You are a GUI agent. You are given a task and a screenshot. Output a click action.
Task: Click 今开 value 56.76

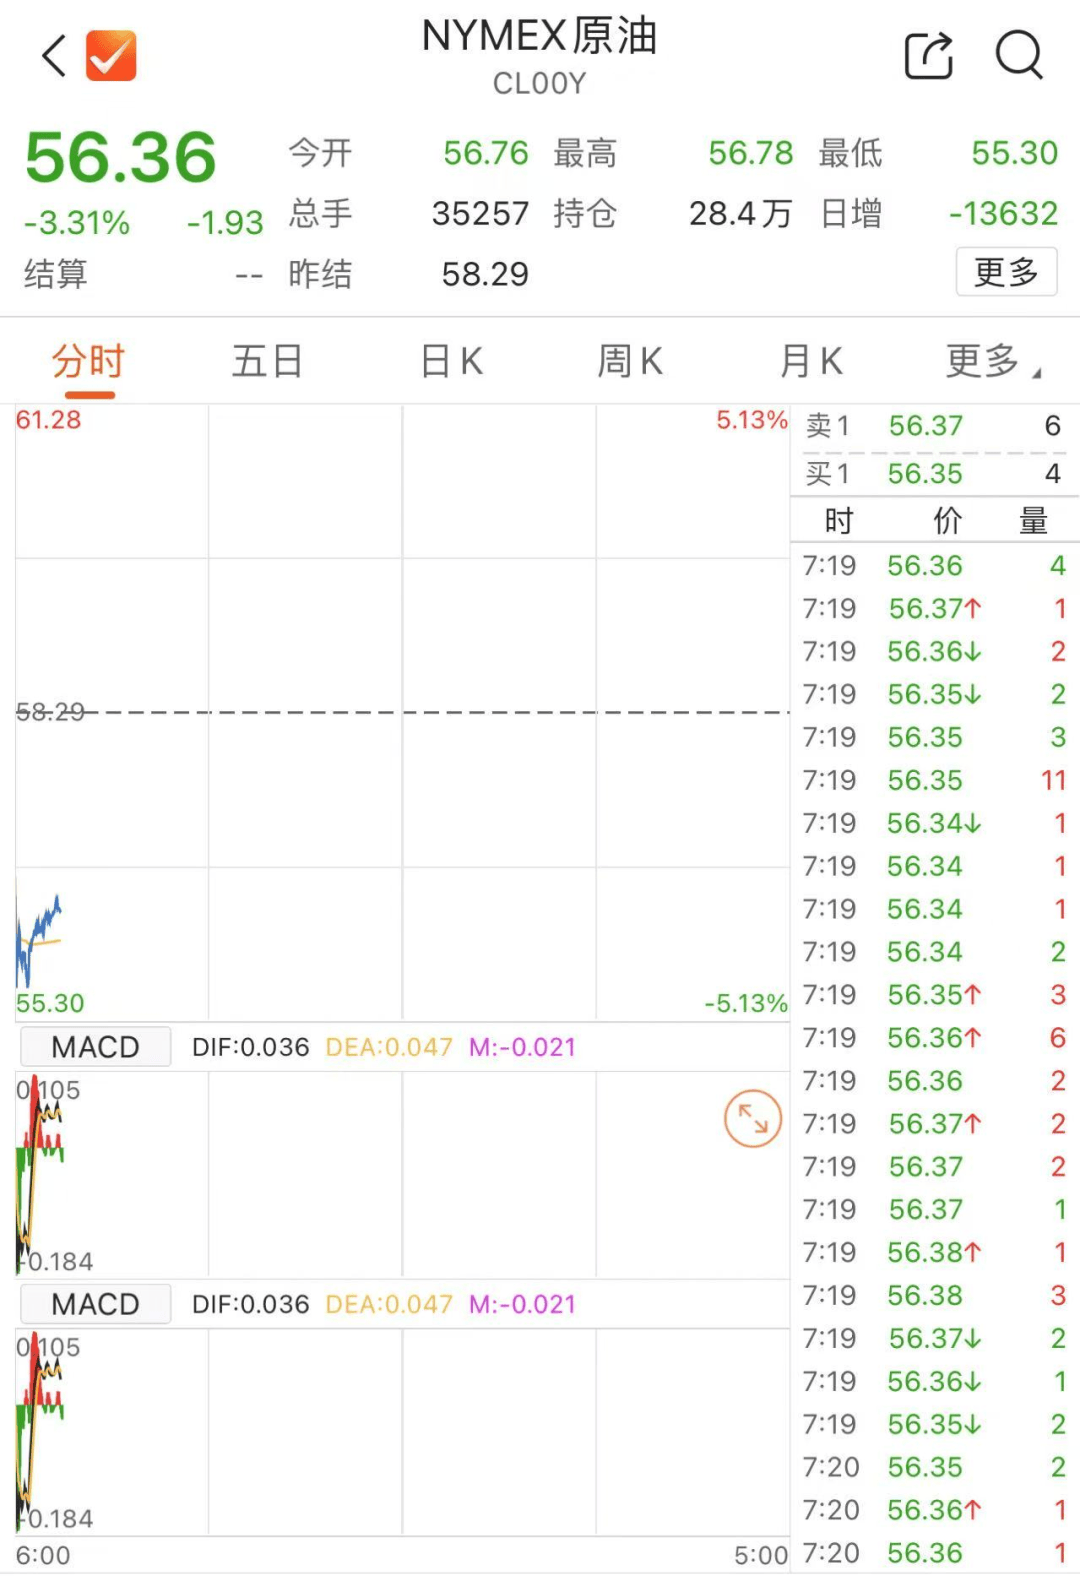[486, 153]
